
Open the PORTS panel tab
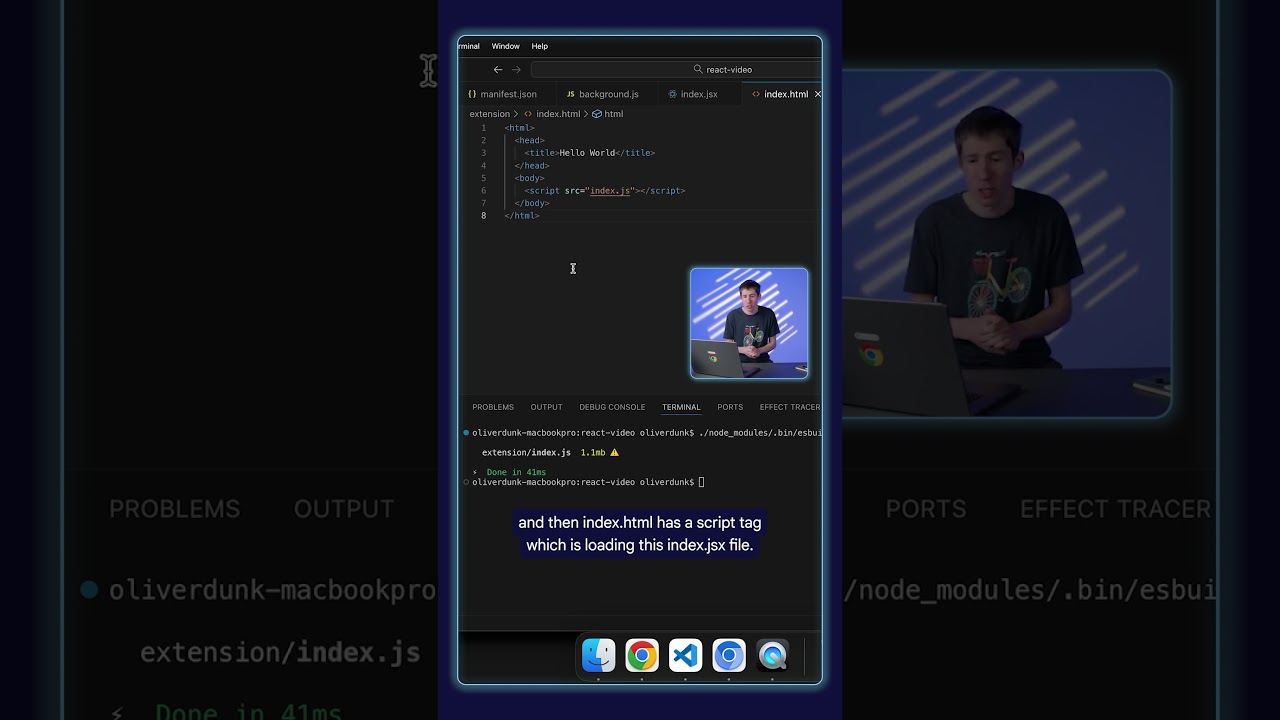click(730, 407)
